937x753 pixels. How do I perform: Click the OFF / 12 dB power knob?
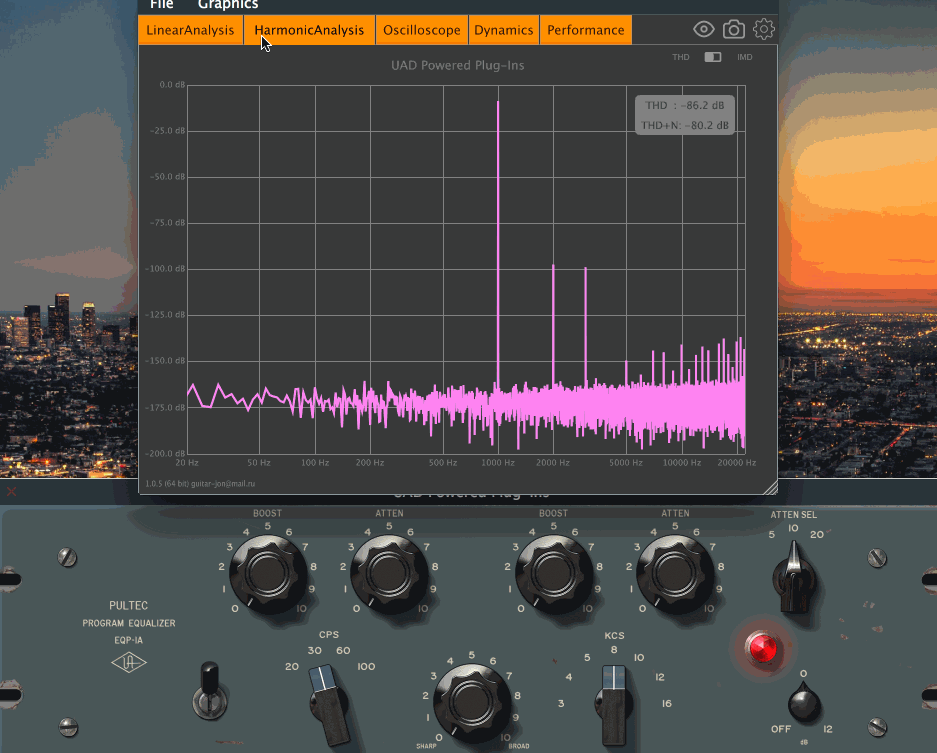804,703
